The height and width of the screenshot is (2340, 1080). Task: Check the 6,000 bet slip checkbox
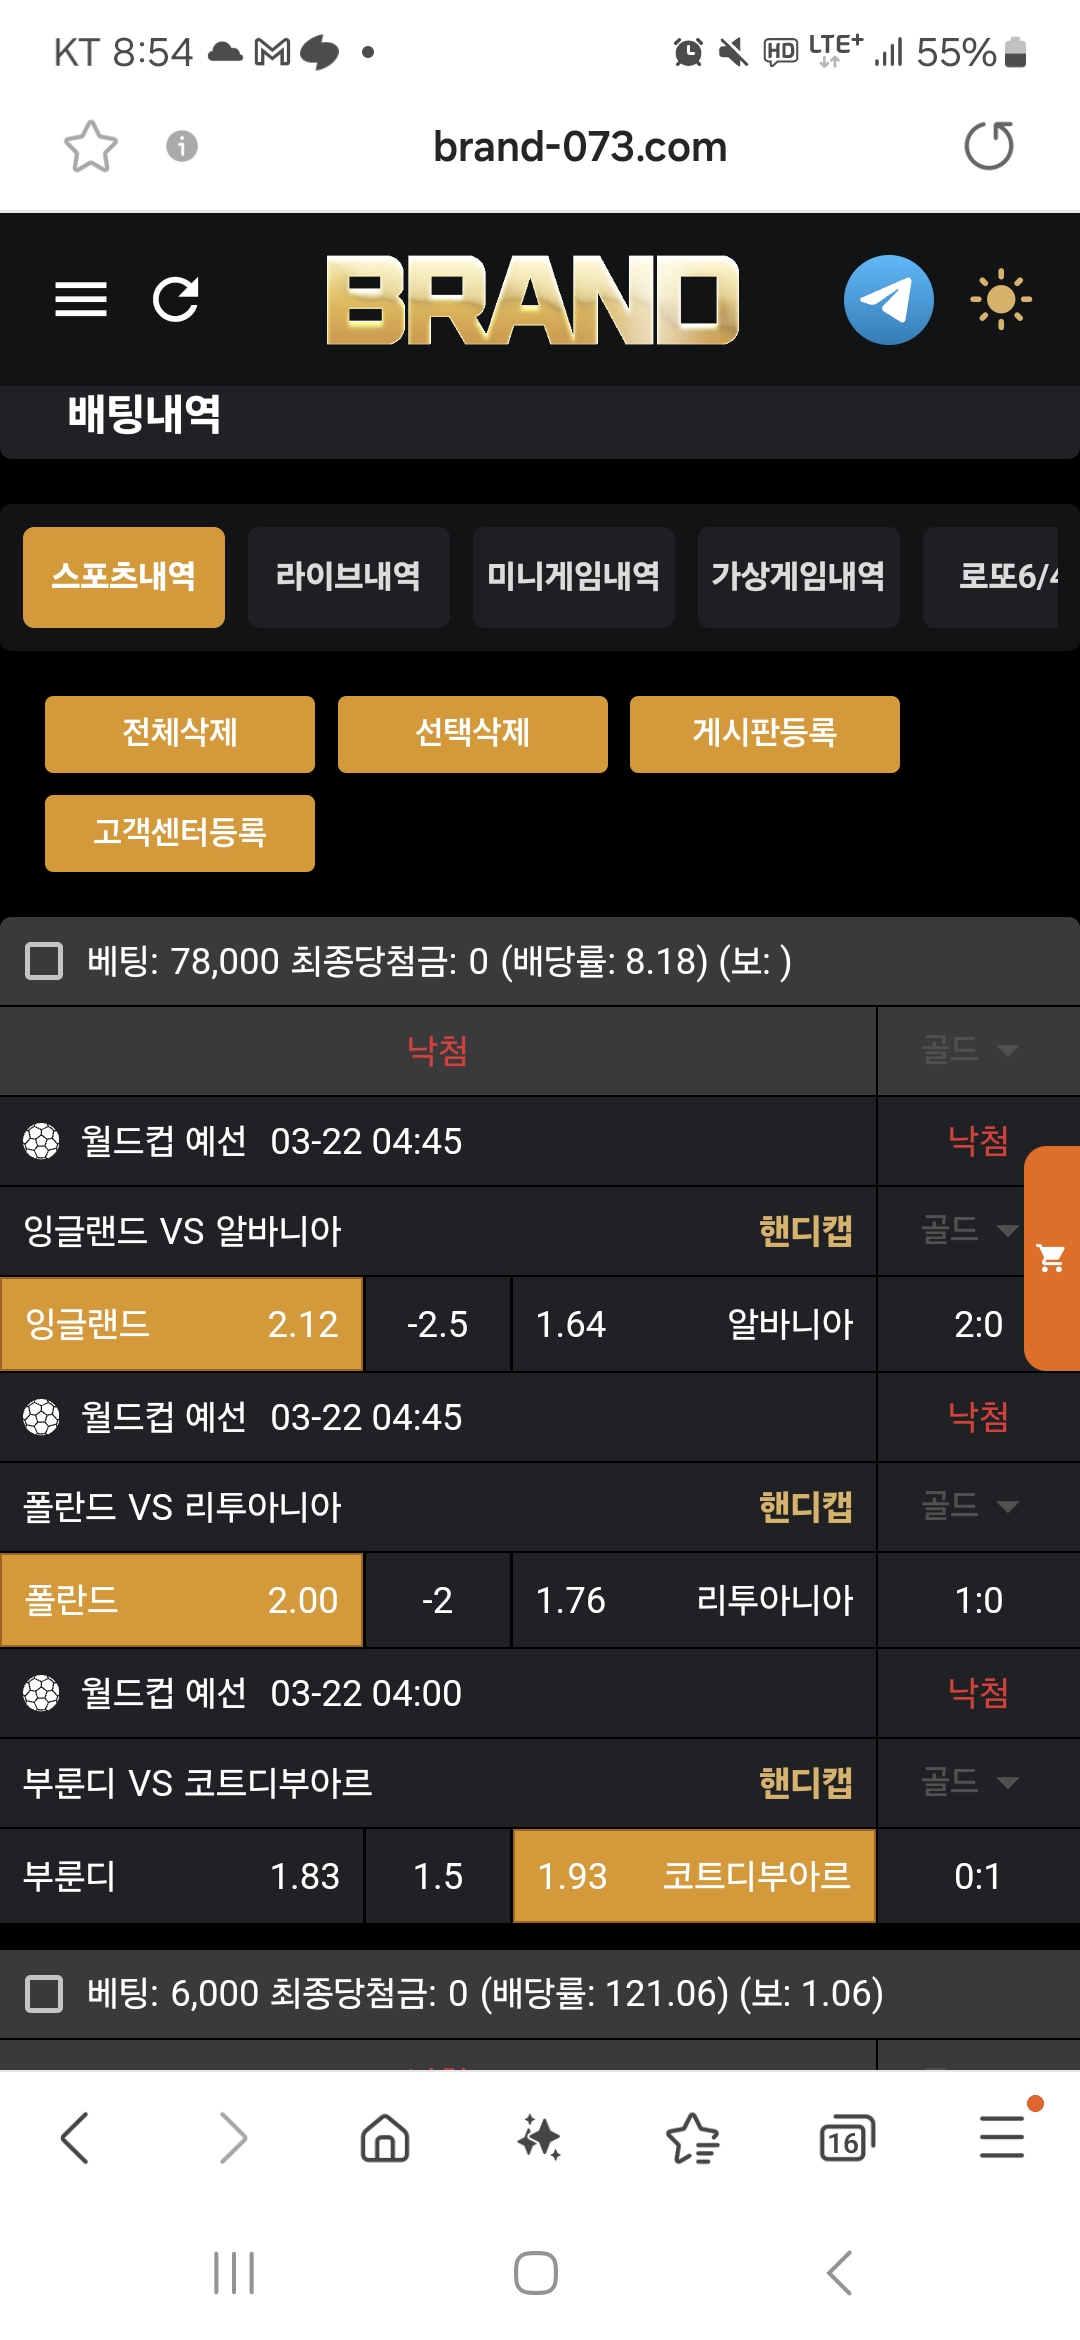(44, 1993)
